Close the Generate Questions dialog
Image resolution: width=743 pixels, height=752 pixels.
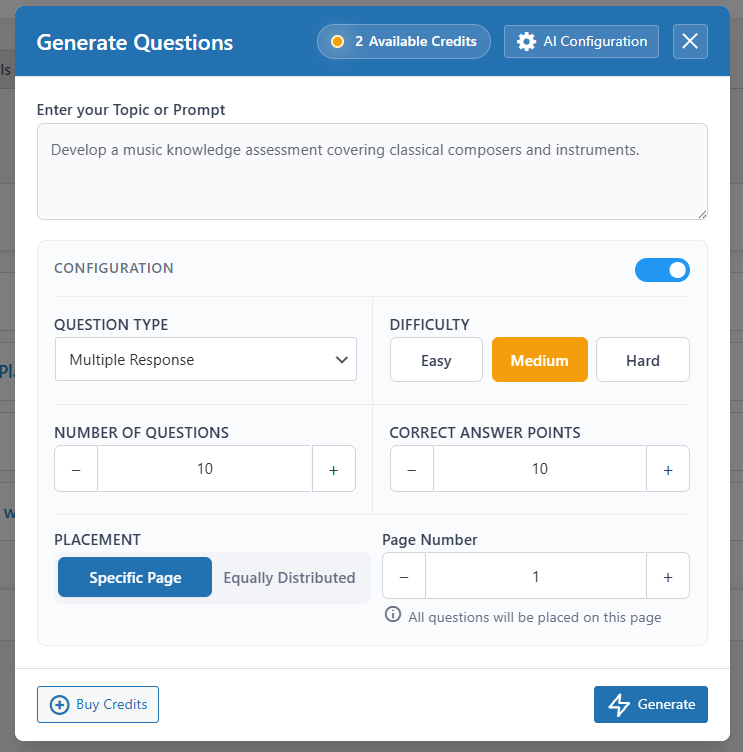690,42
